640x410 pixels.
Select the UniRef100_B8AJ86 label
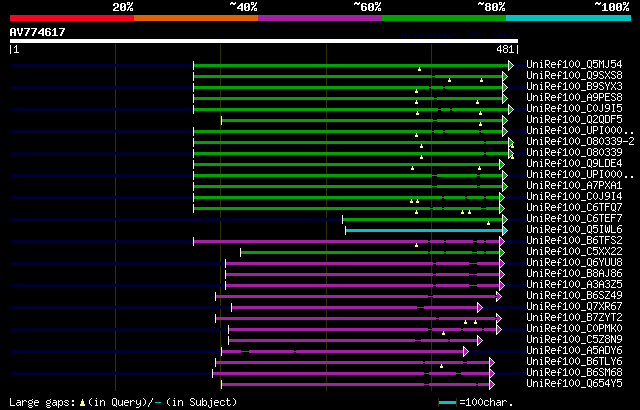click(x=574, y=274)
